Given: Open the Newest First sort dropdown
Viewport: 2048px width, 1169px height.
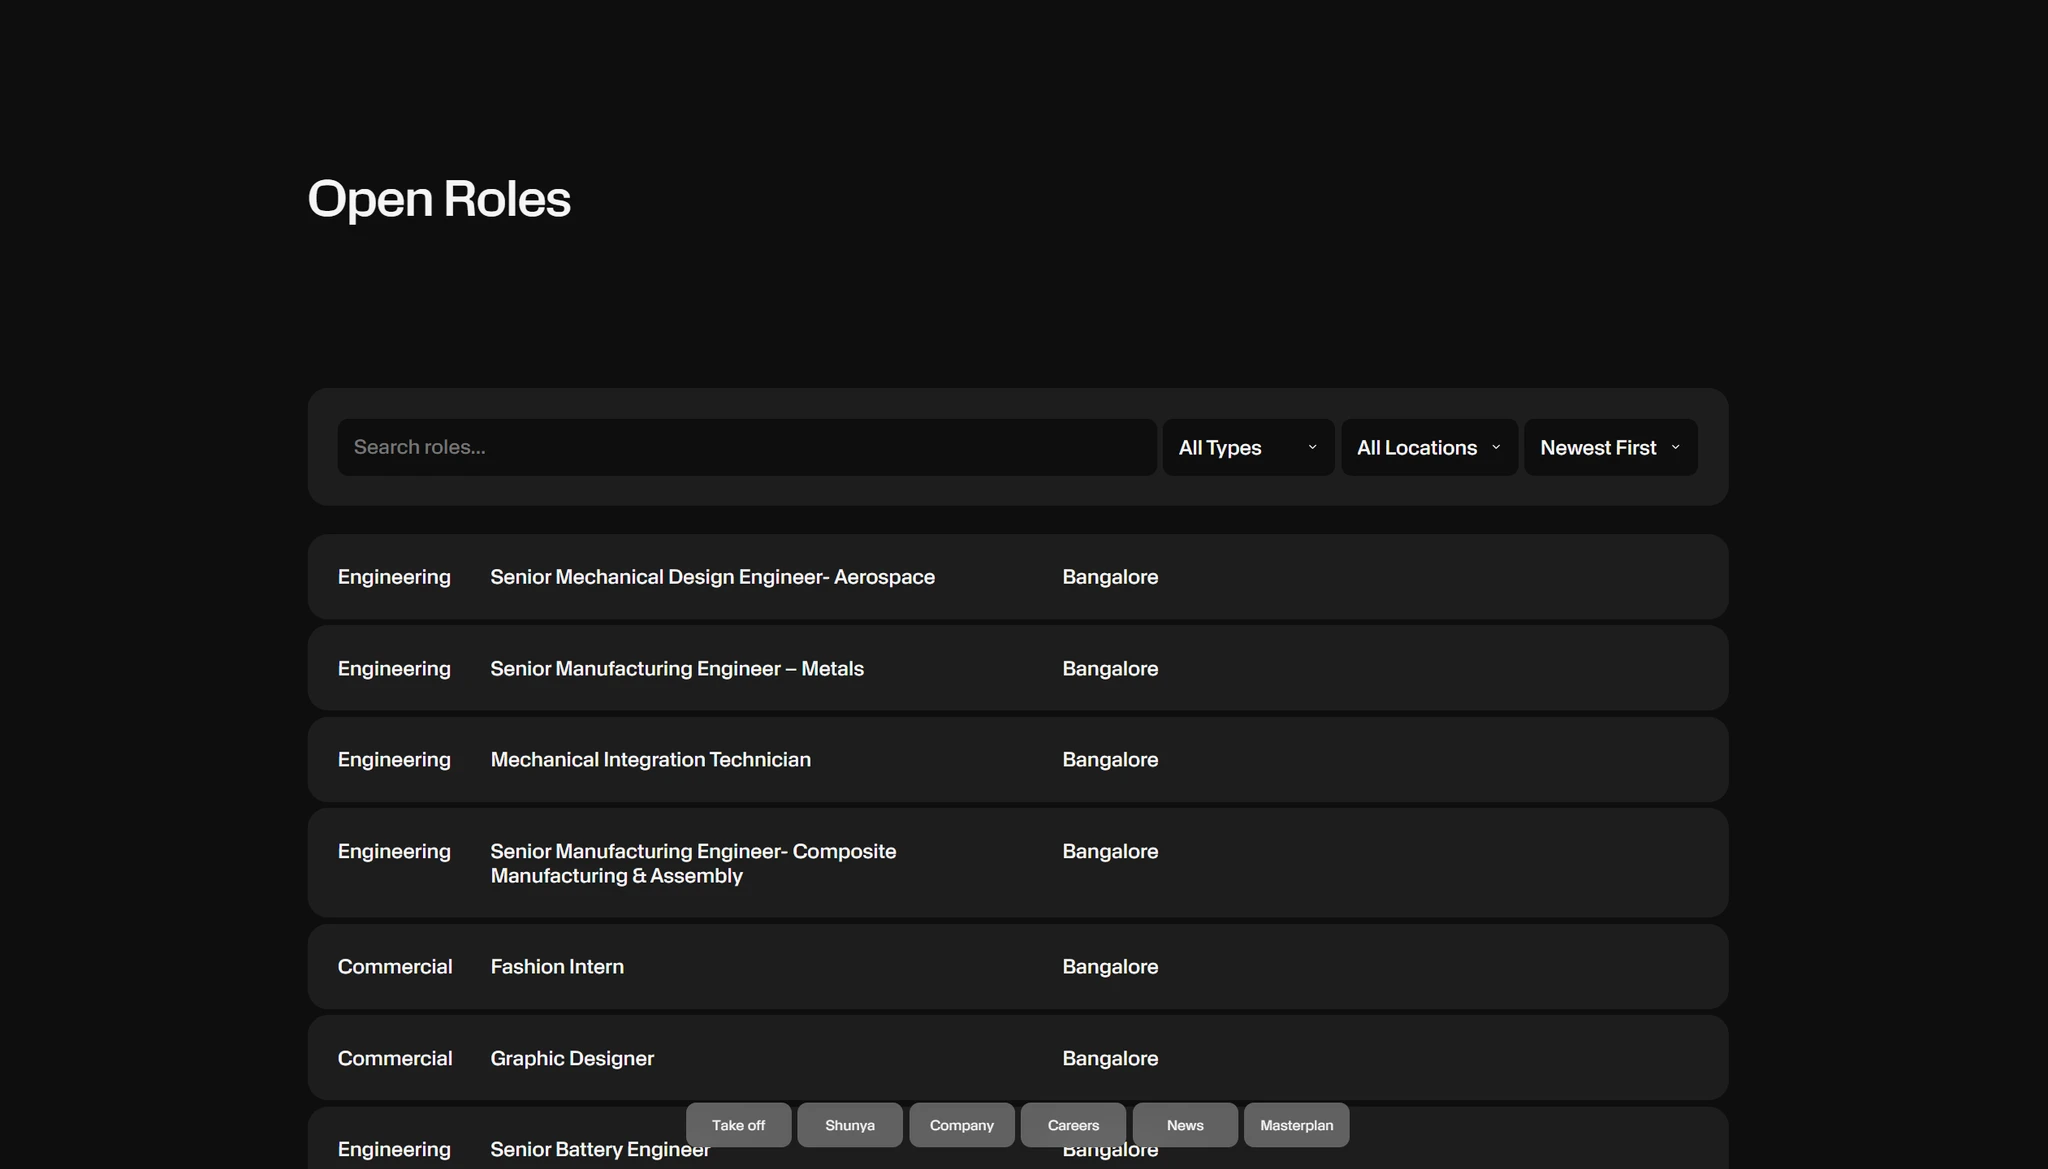Looking at the screenshot, I should pyautogui.click(x=1597, y=448).
